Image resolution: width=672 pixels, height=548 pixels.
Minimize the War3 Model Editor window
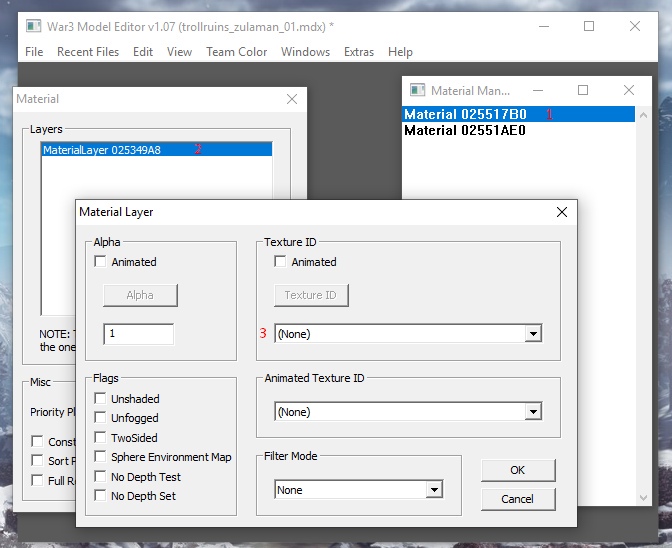tap(544, 27)
